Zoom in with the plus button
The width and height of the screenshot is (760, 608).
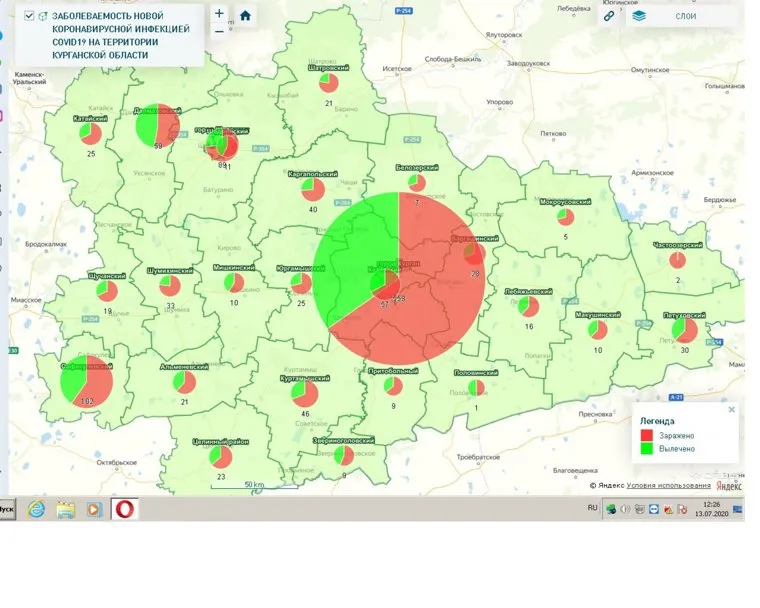point(219,14)
